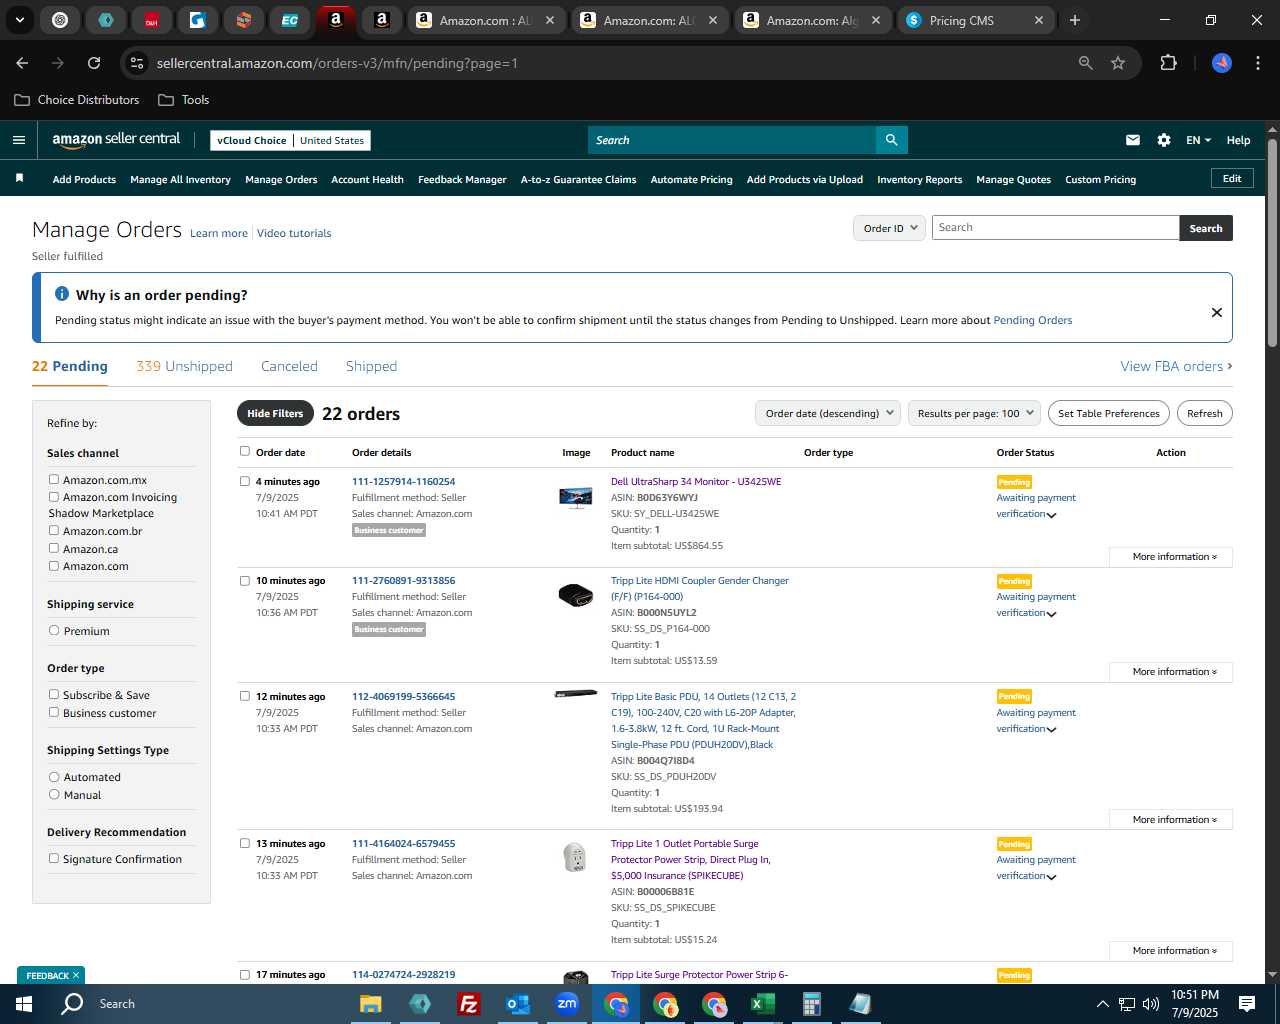Tick the select-all orders checkbox in header
1280x1024 pixels.
pos(245,452)
